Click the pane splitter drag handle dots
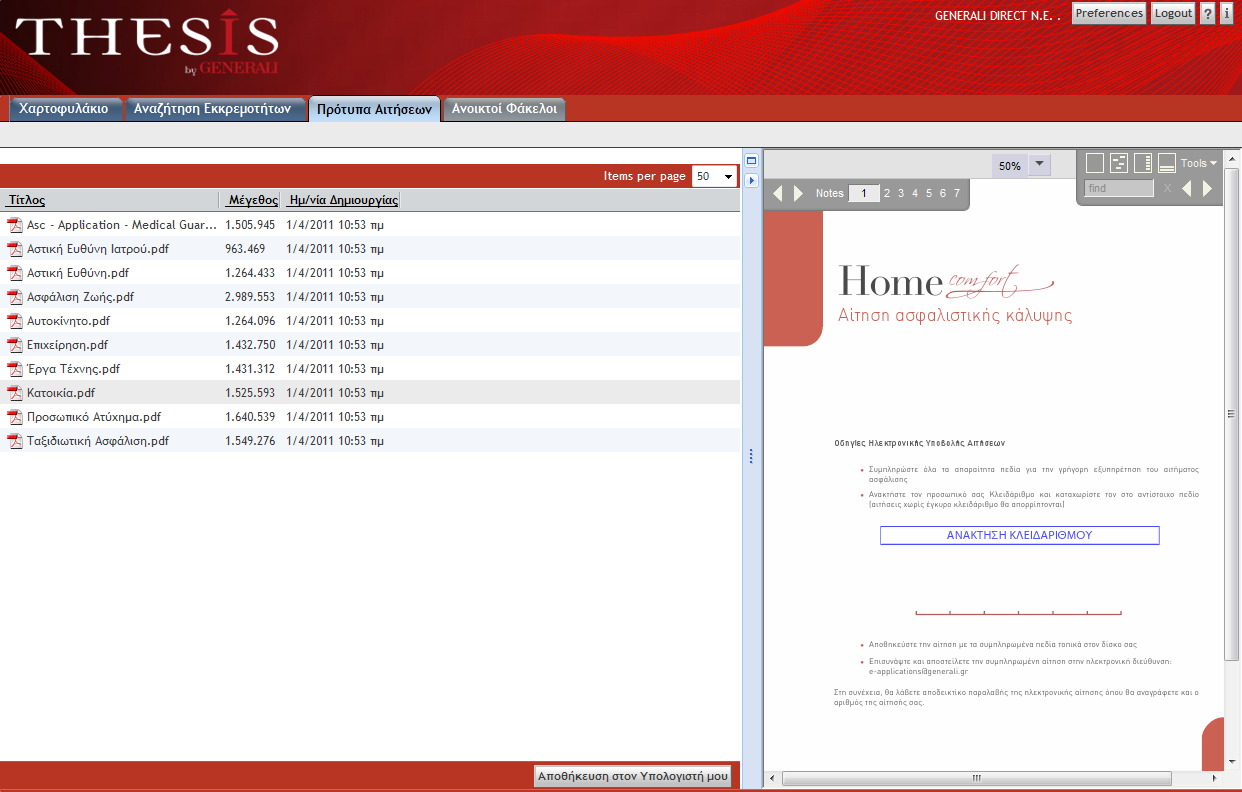 tap(751, 456)
